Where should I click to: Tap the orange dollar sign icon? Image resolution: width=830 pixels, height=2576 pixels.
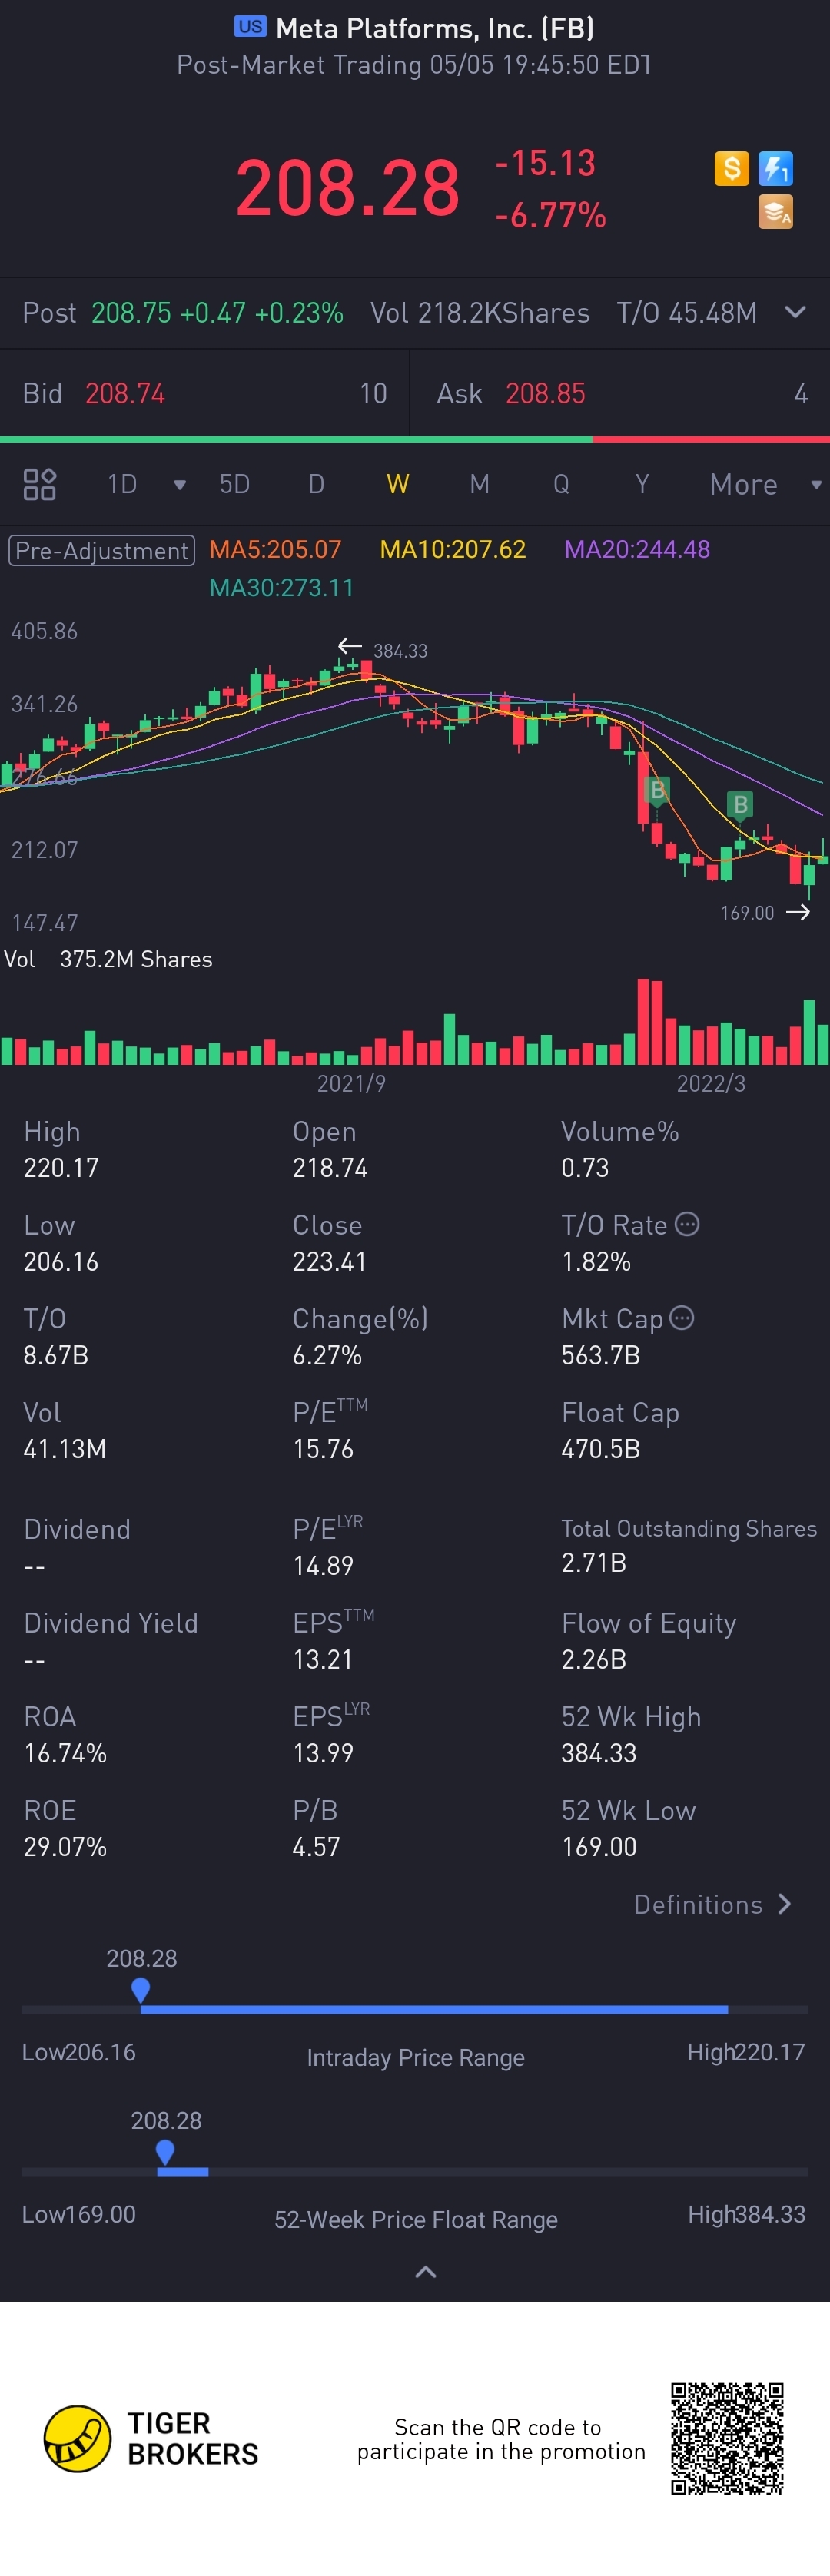731,168
